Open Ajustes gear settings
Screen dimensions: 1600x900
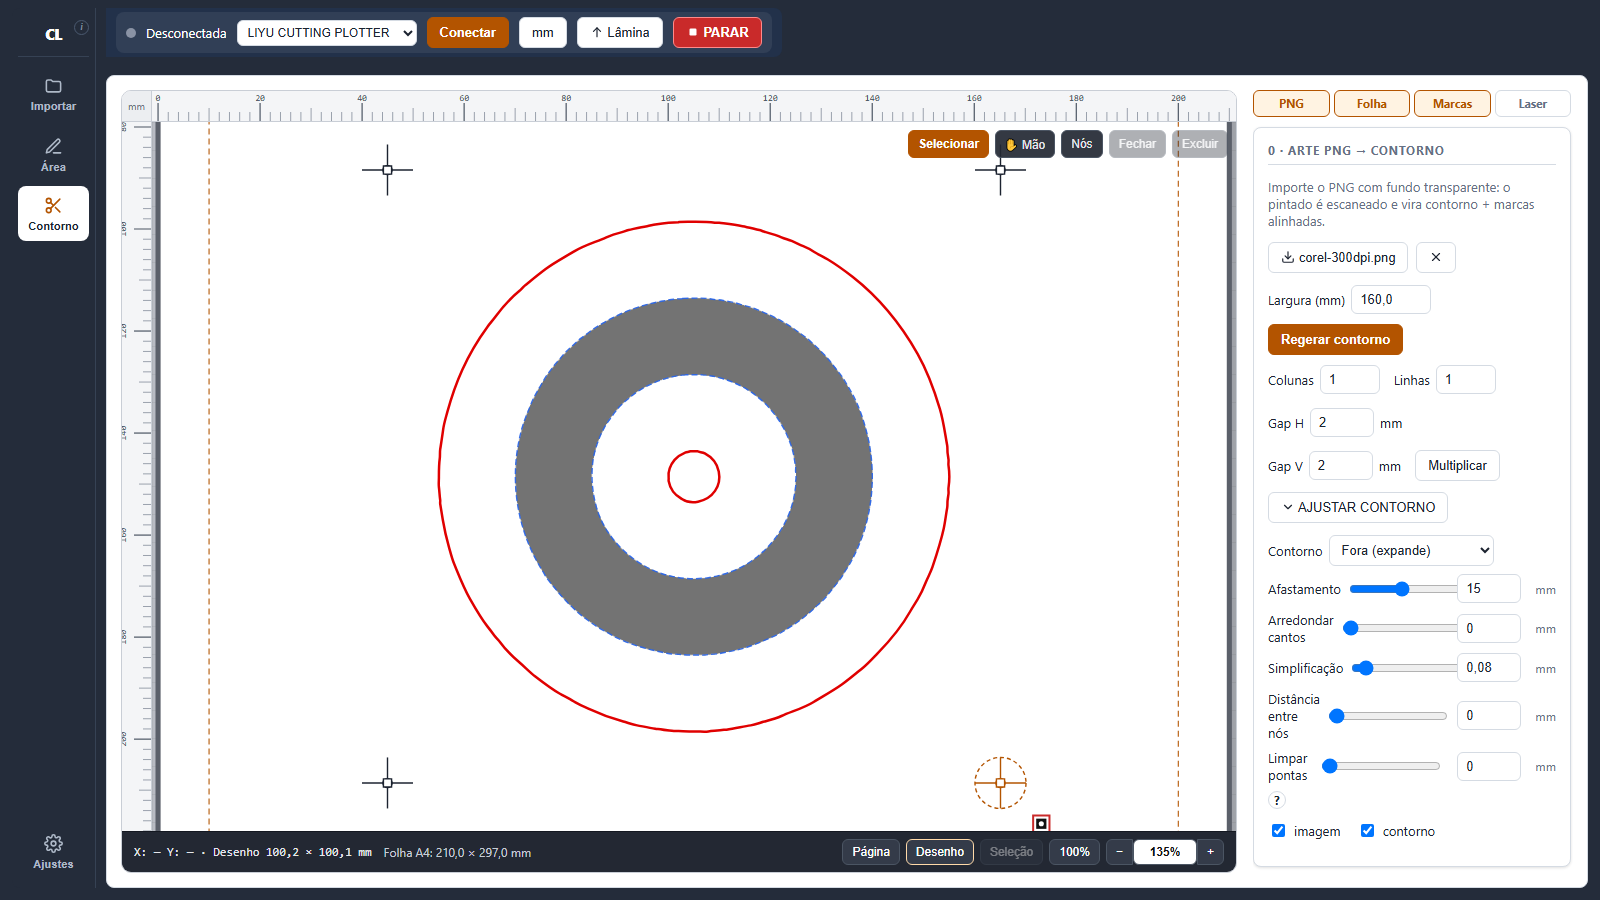[53, 852]
